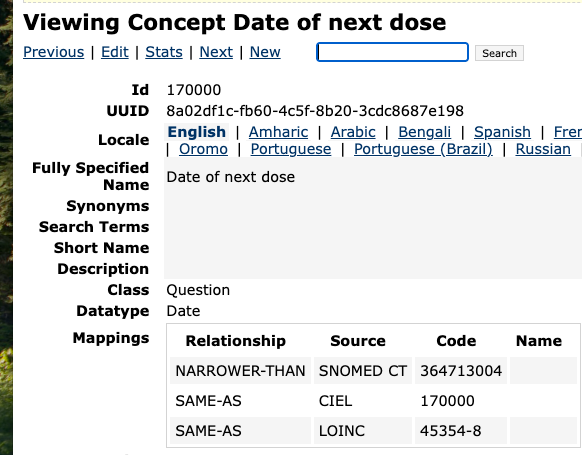Switch locale to Portuguese (Brazil)
Viewport: 582px width, 455px height.
pos(423,149)
